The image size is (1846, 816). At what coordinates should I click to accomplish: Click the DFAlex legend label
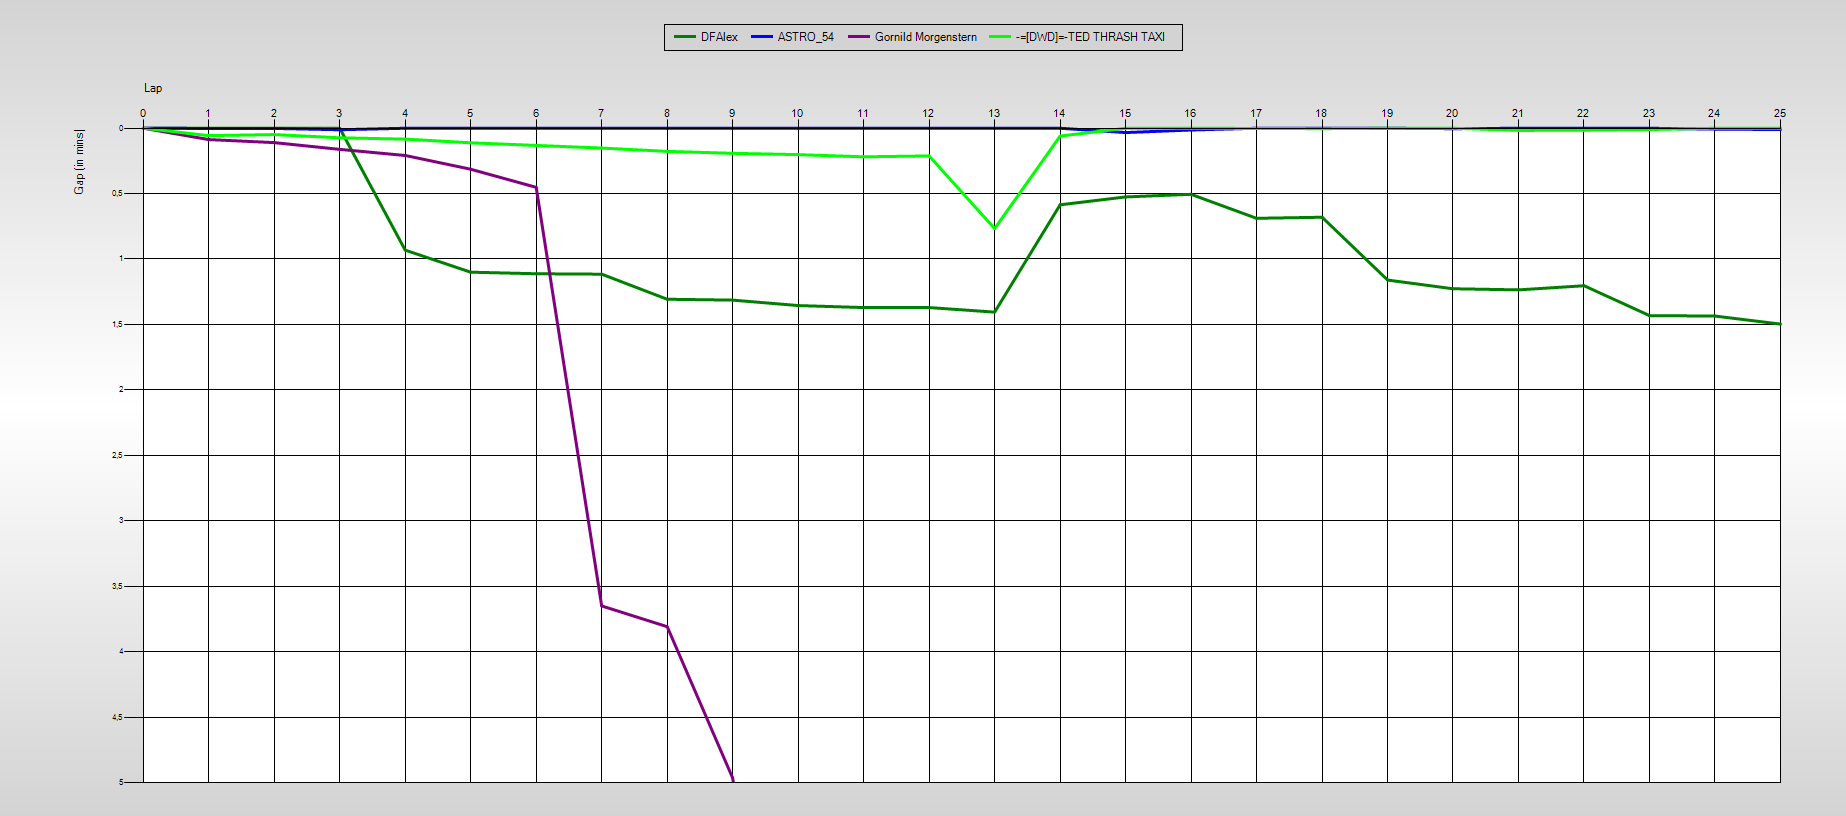point(719,37)
